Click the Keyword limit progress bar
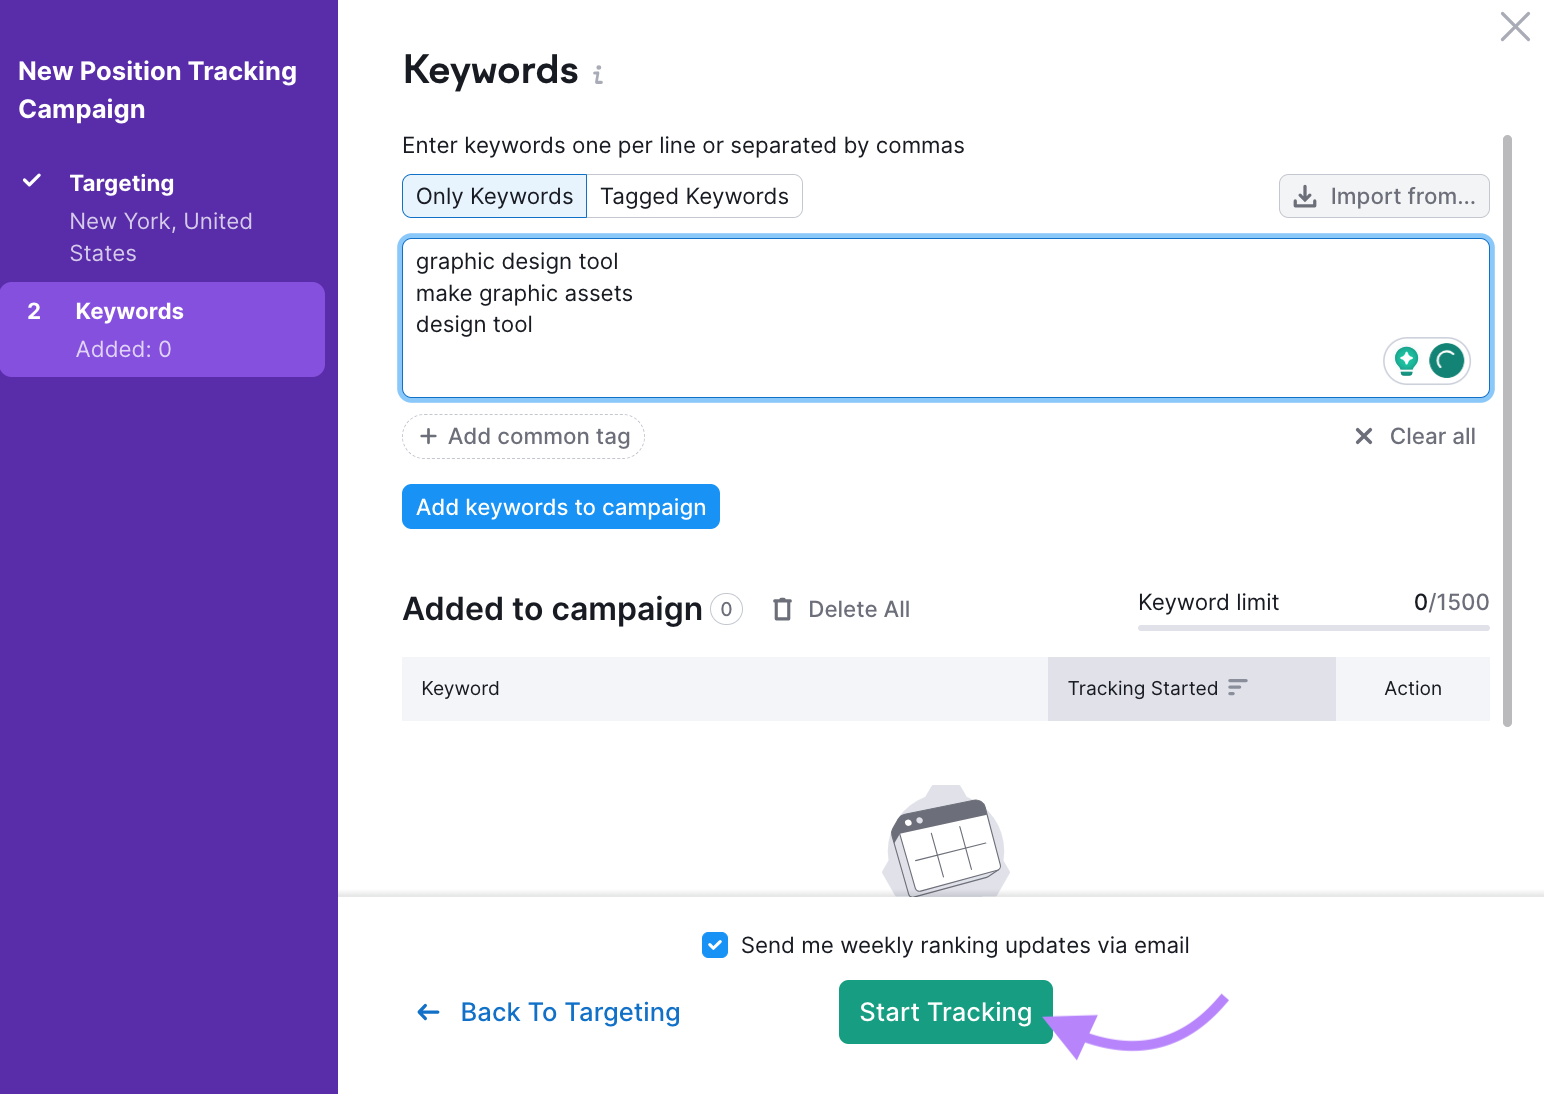The image size is (1544, 1094). [x=1312, y=628]
